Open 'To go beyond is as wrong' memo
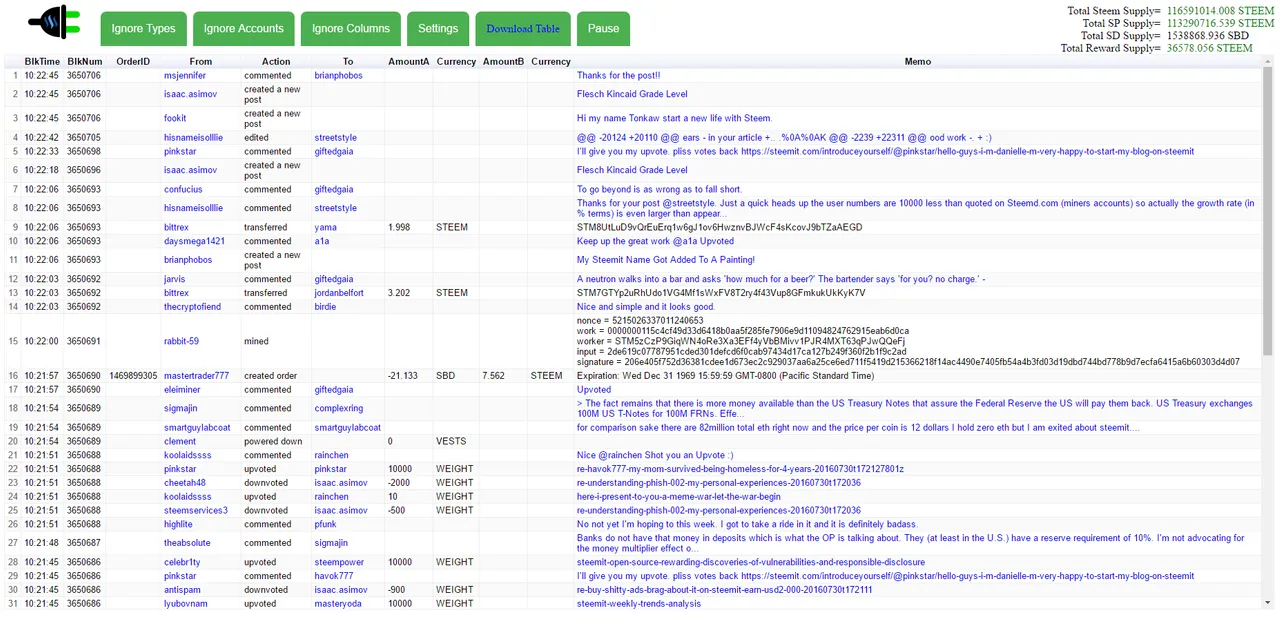 tap(659, 190)
